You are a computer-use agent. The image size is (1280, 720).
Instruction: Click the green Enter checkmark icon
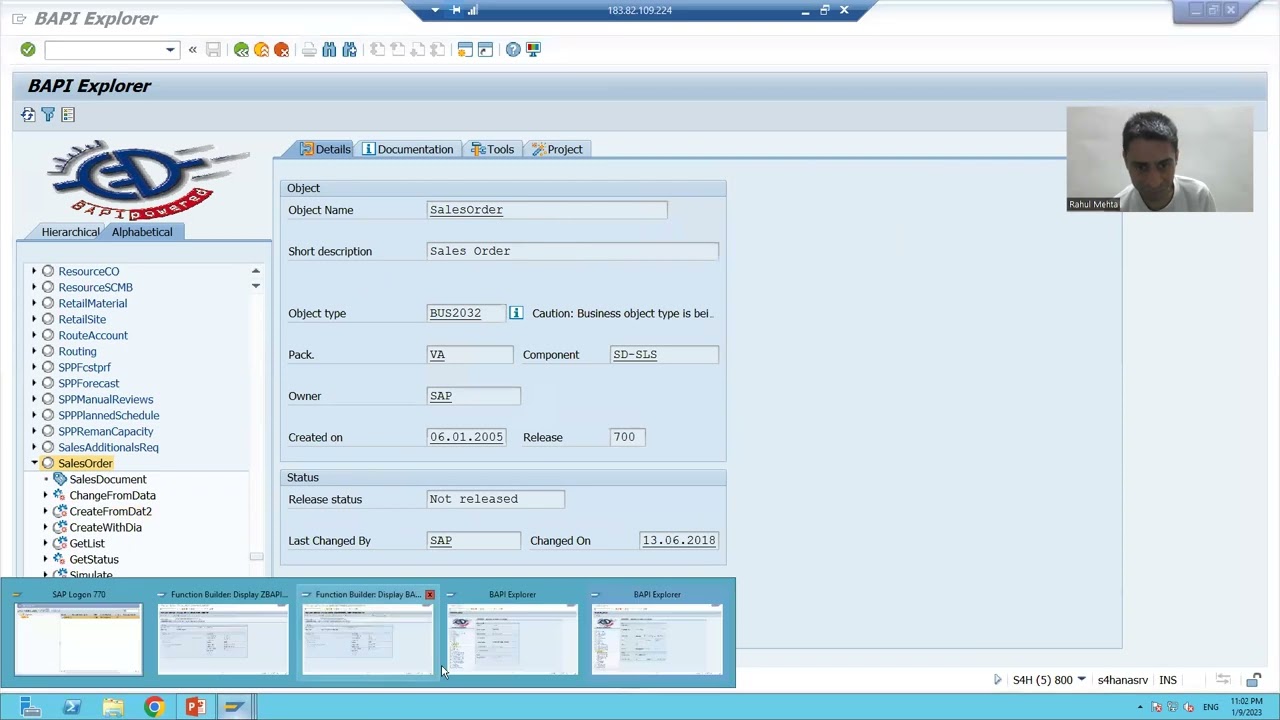[28, 49]
